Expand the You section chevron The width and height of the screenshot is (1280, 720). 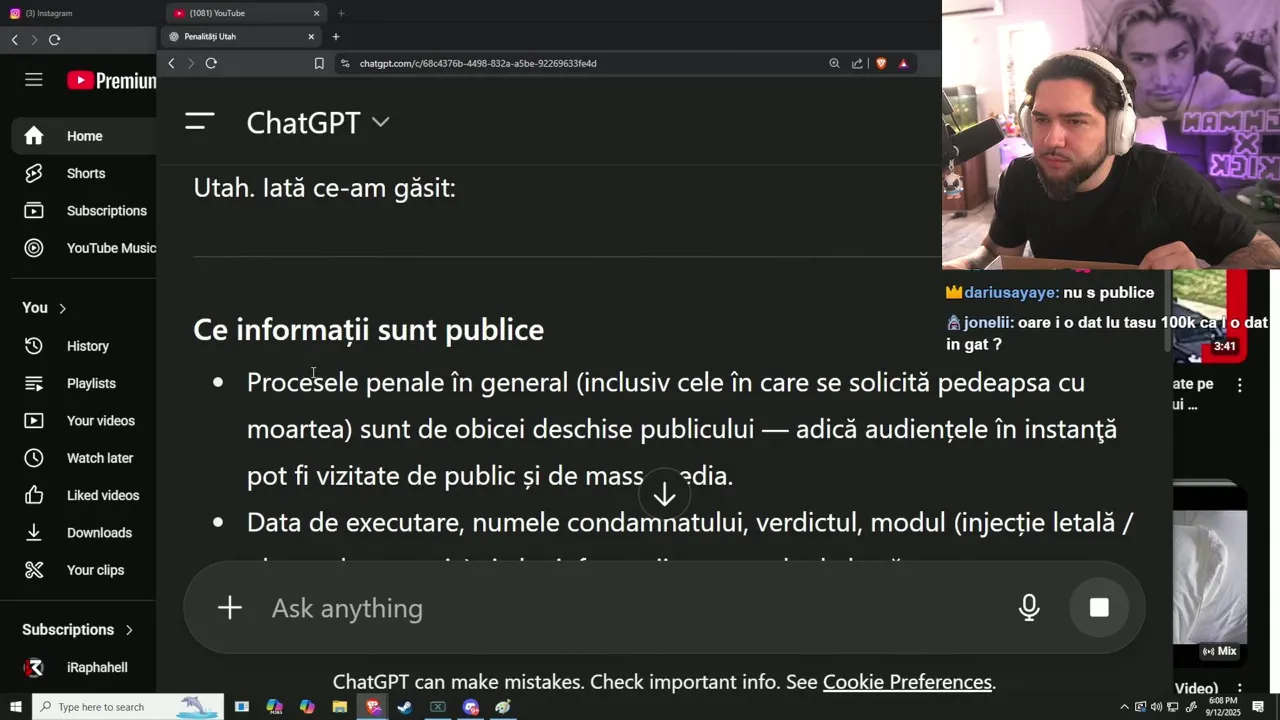click(x=62, y=308)
